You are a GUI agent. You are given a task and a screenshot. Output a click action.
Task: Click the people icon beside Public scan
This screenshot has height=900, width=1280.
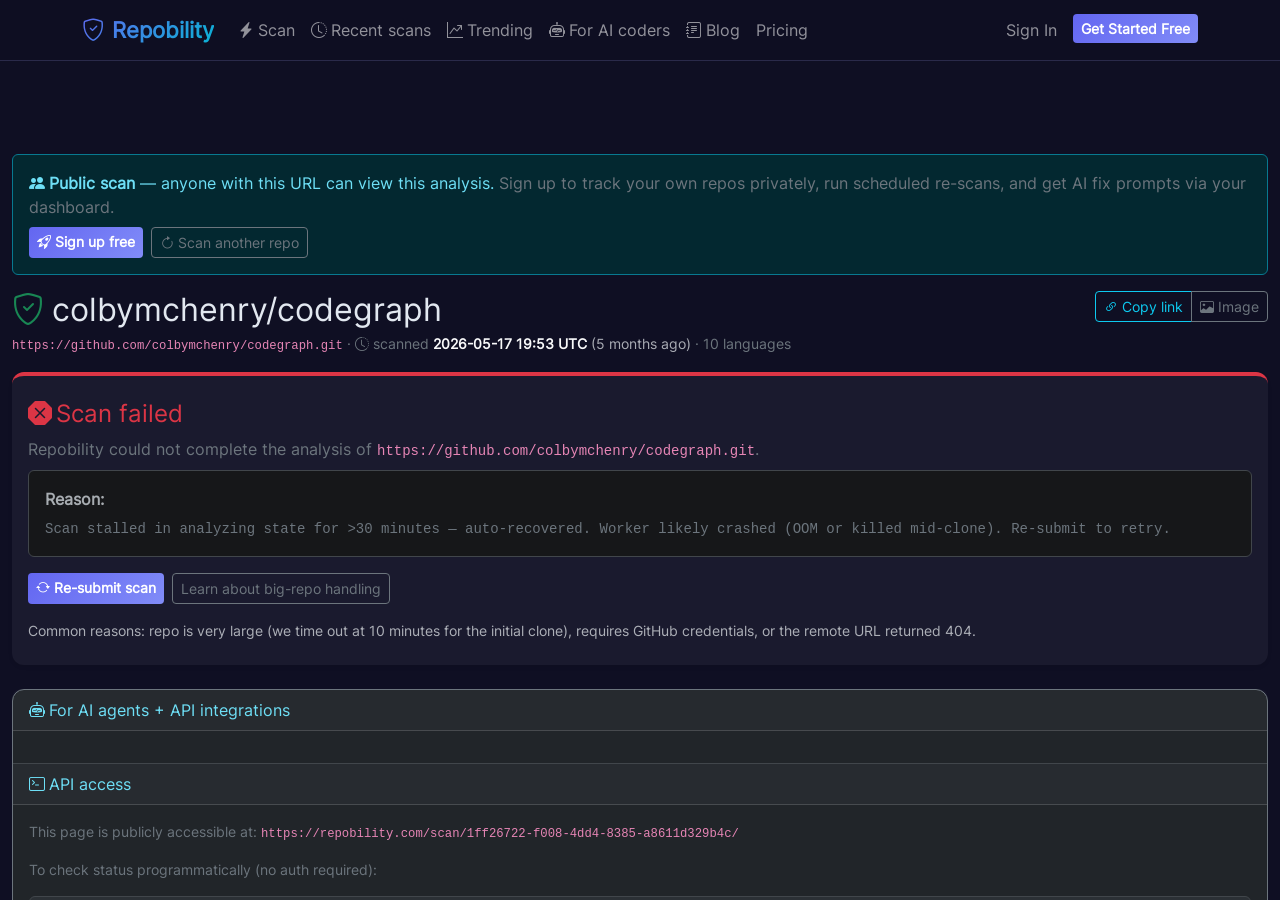pyautogui.click(x=37, y=183)
